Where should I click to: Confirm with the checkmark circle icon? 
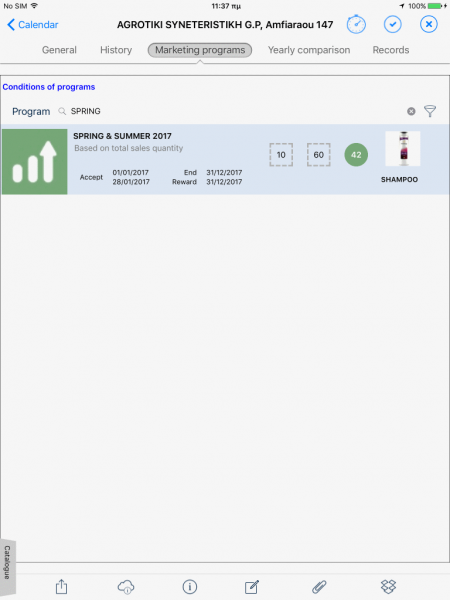(x=393, y=25)
